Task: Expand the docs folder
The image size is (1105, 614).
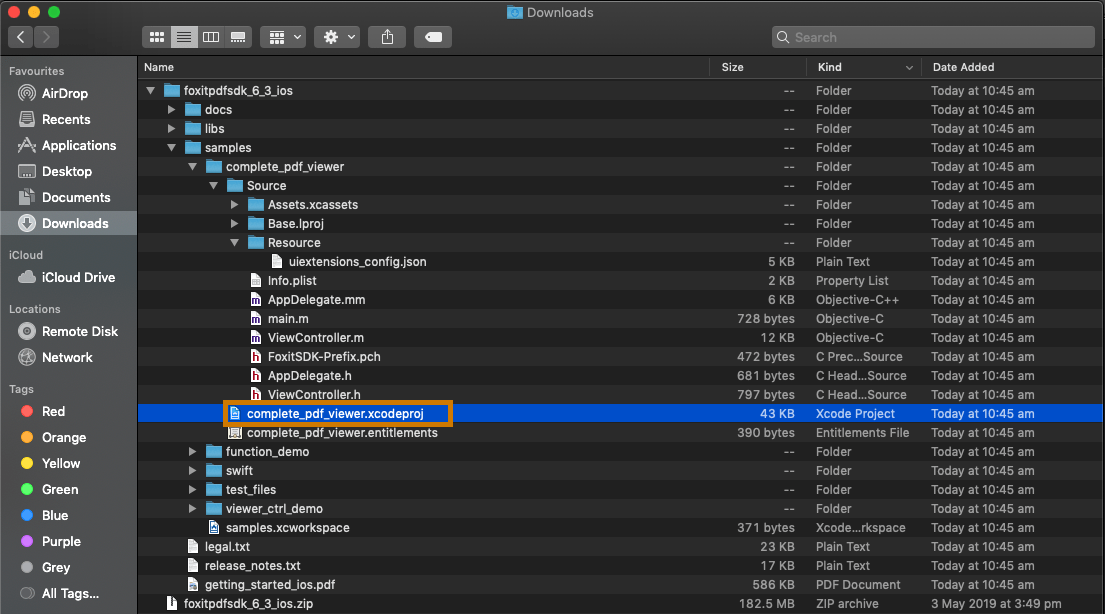Action: [x=171, y=109]
